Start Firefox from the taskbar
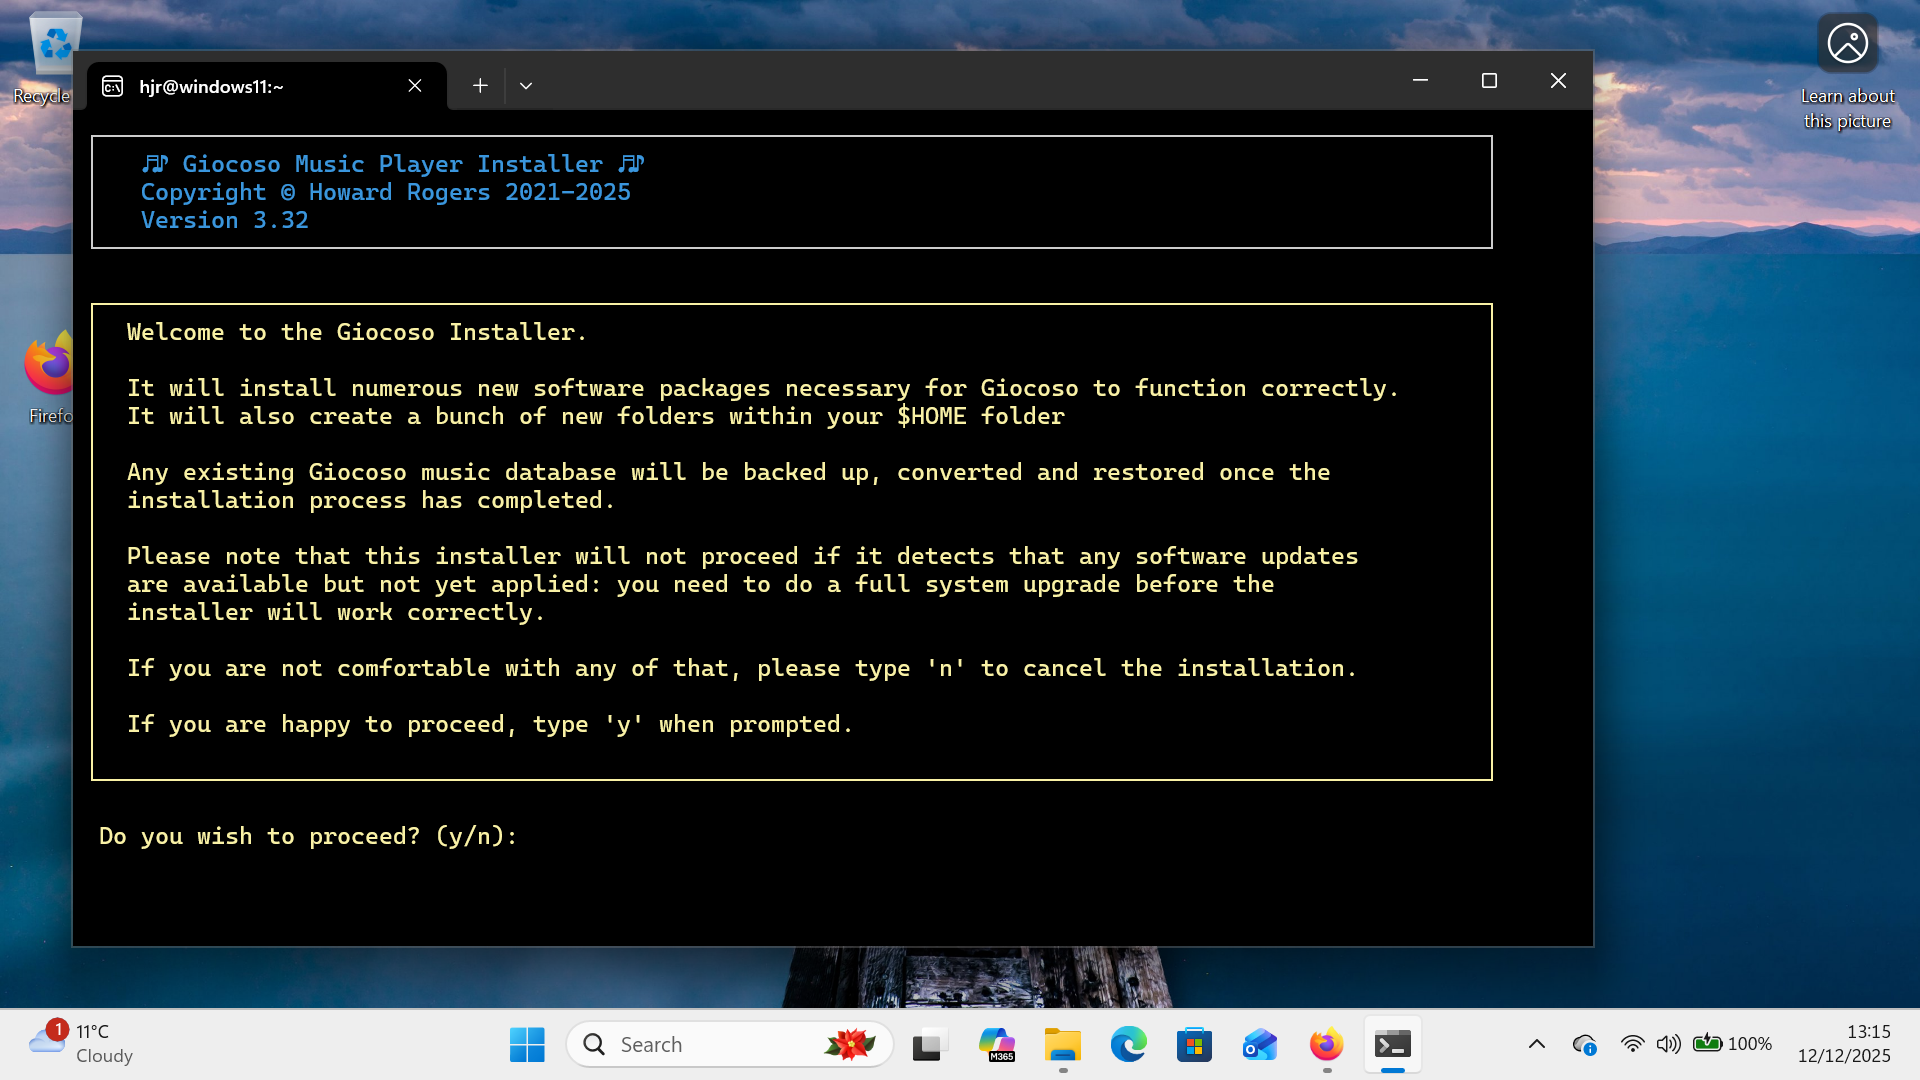The width and height of the screenshot is (1920, 1080). pyautogui.click(x=1325, y=1044)
